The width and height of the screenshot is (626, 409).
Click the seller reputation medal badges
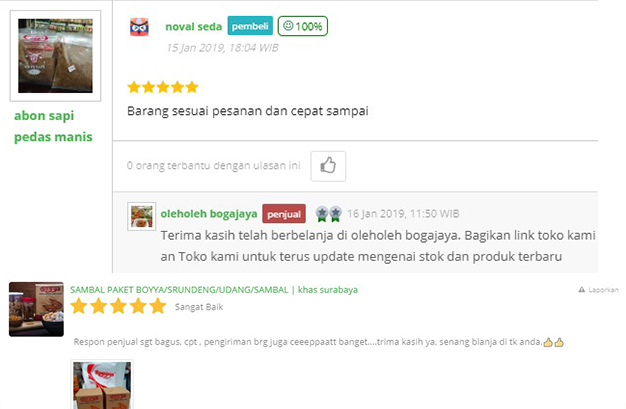[329, 214]
